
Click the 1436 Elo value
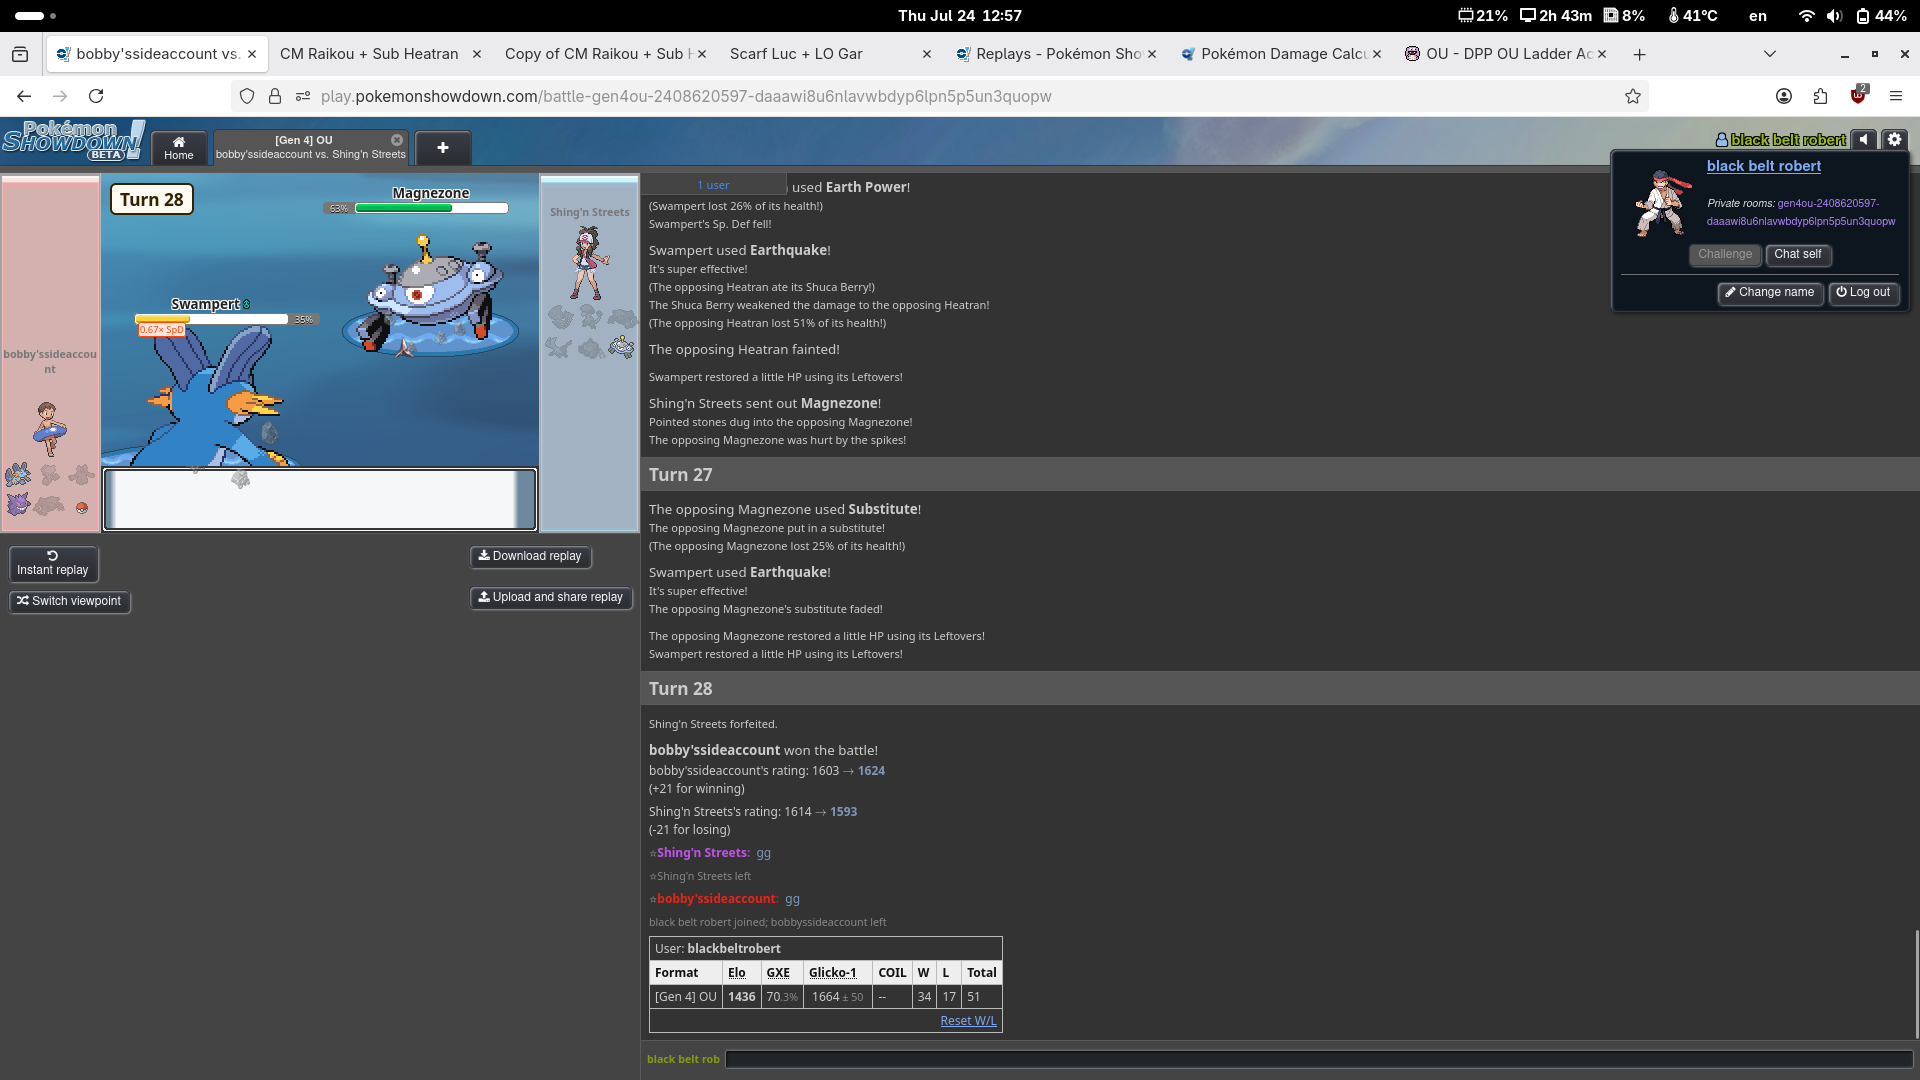click(741, 996)
